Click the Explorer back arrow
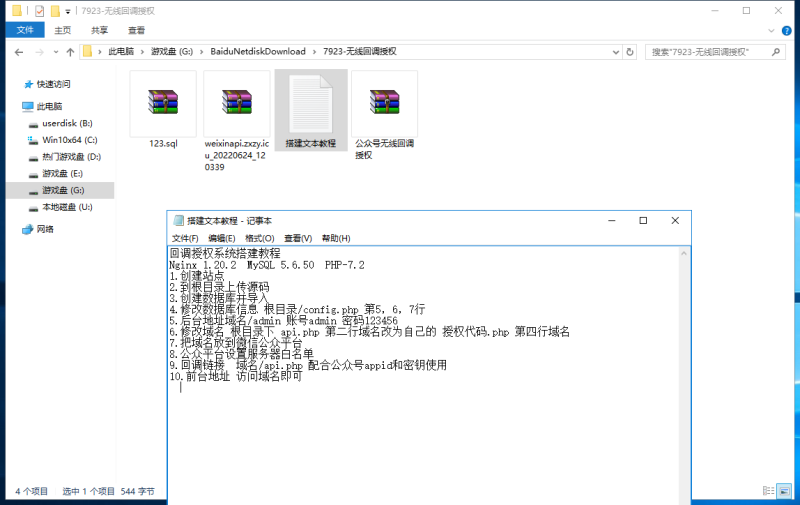The width and height of the screenshot is (800, 505). pos(19,52)
